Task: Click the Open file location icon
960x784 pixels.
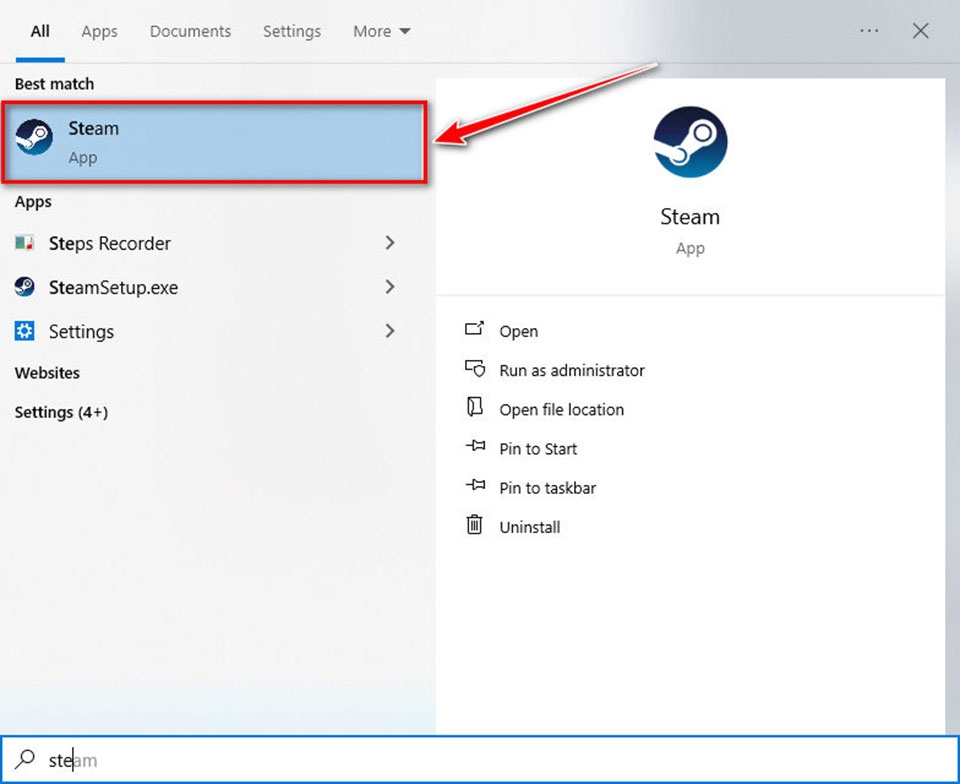Action: coord(475,408)
